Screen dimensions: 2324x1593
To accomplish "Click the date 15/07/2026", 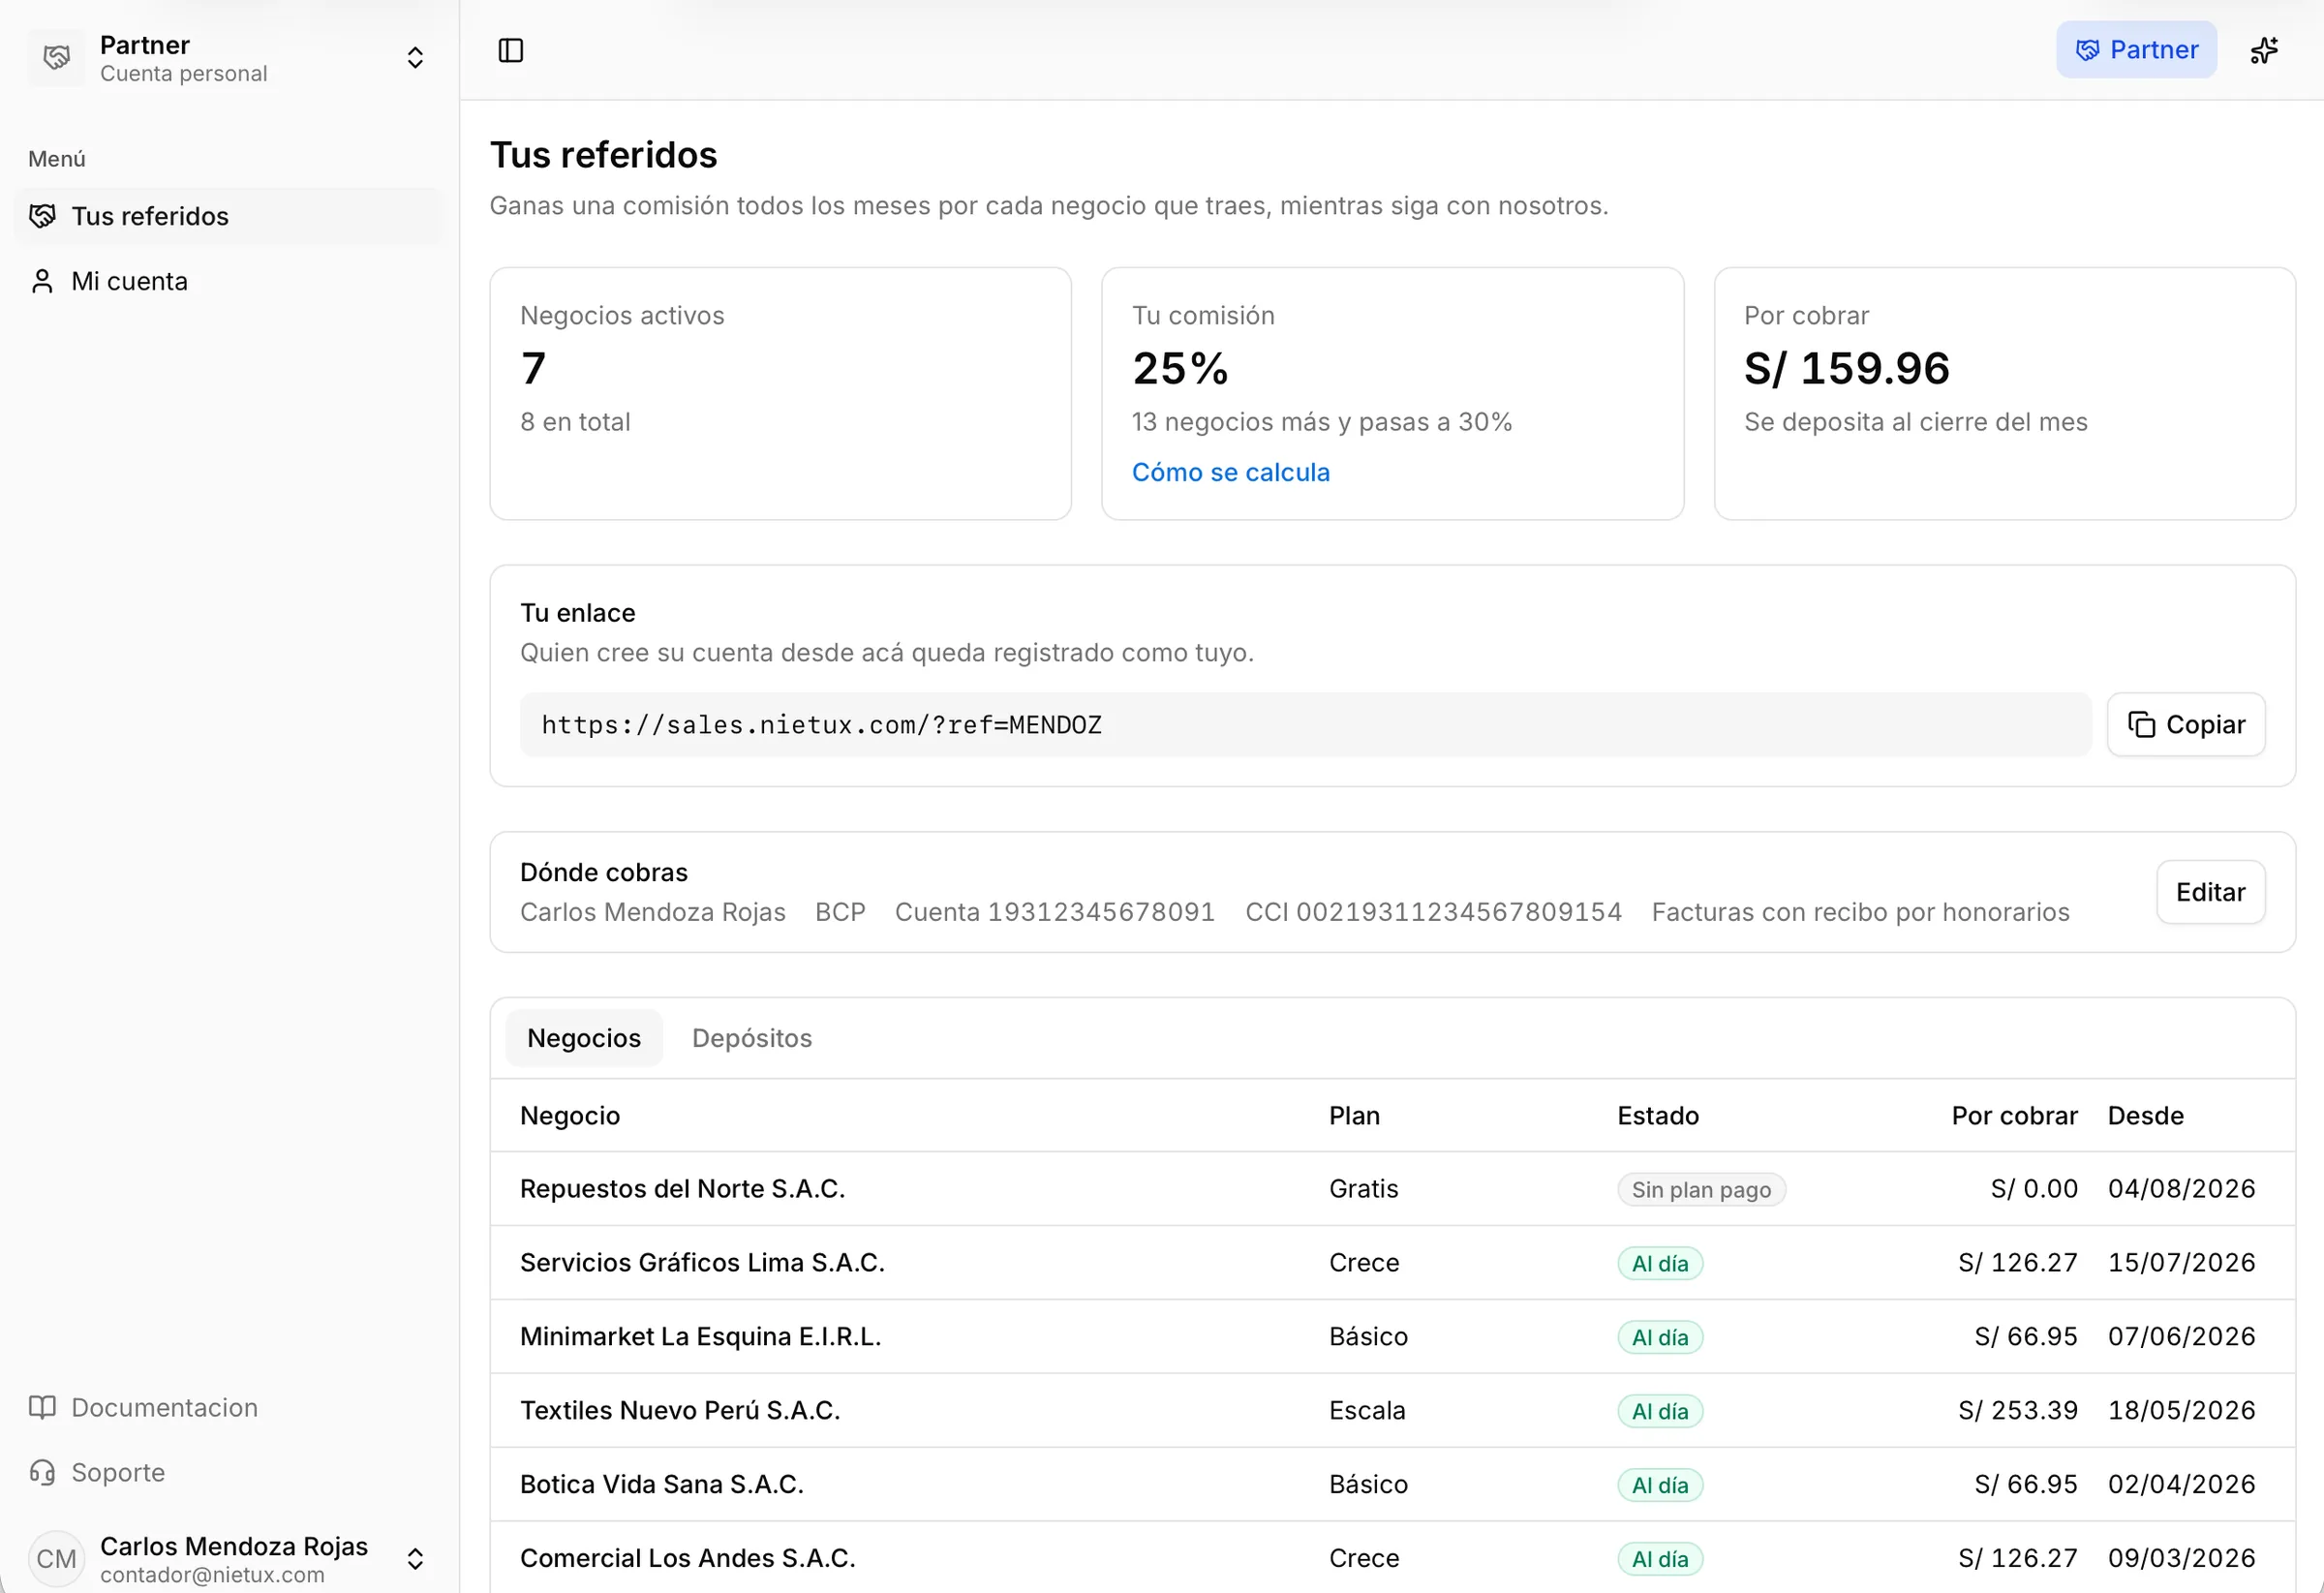I will 2182,1262.
